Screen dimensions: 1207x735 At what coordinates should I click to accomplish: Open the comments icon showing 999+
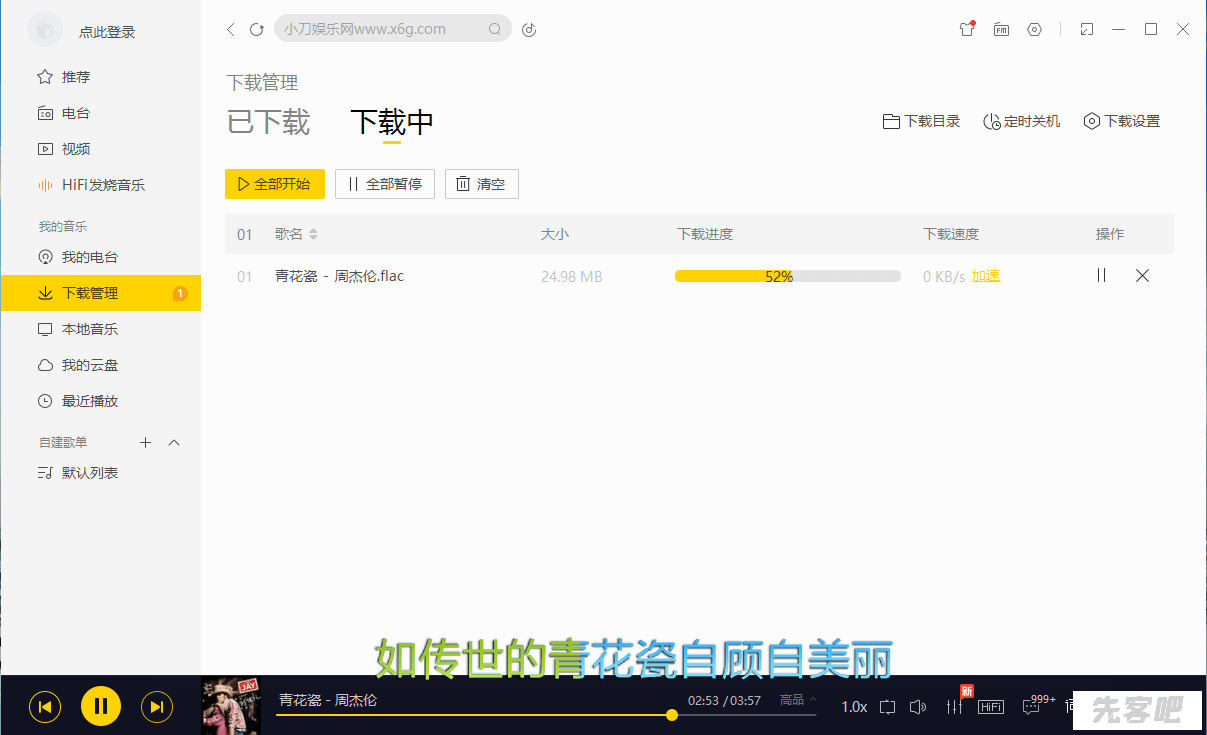click(1031, 707)
